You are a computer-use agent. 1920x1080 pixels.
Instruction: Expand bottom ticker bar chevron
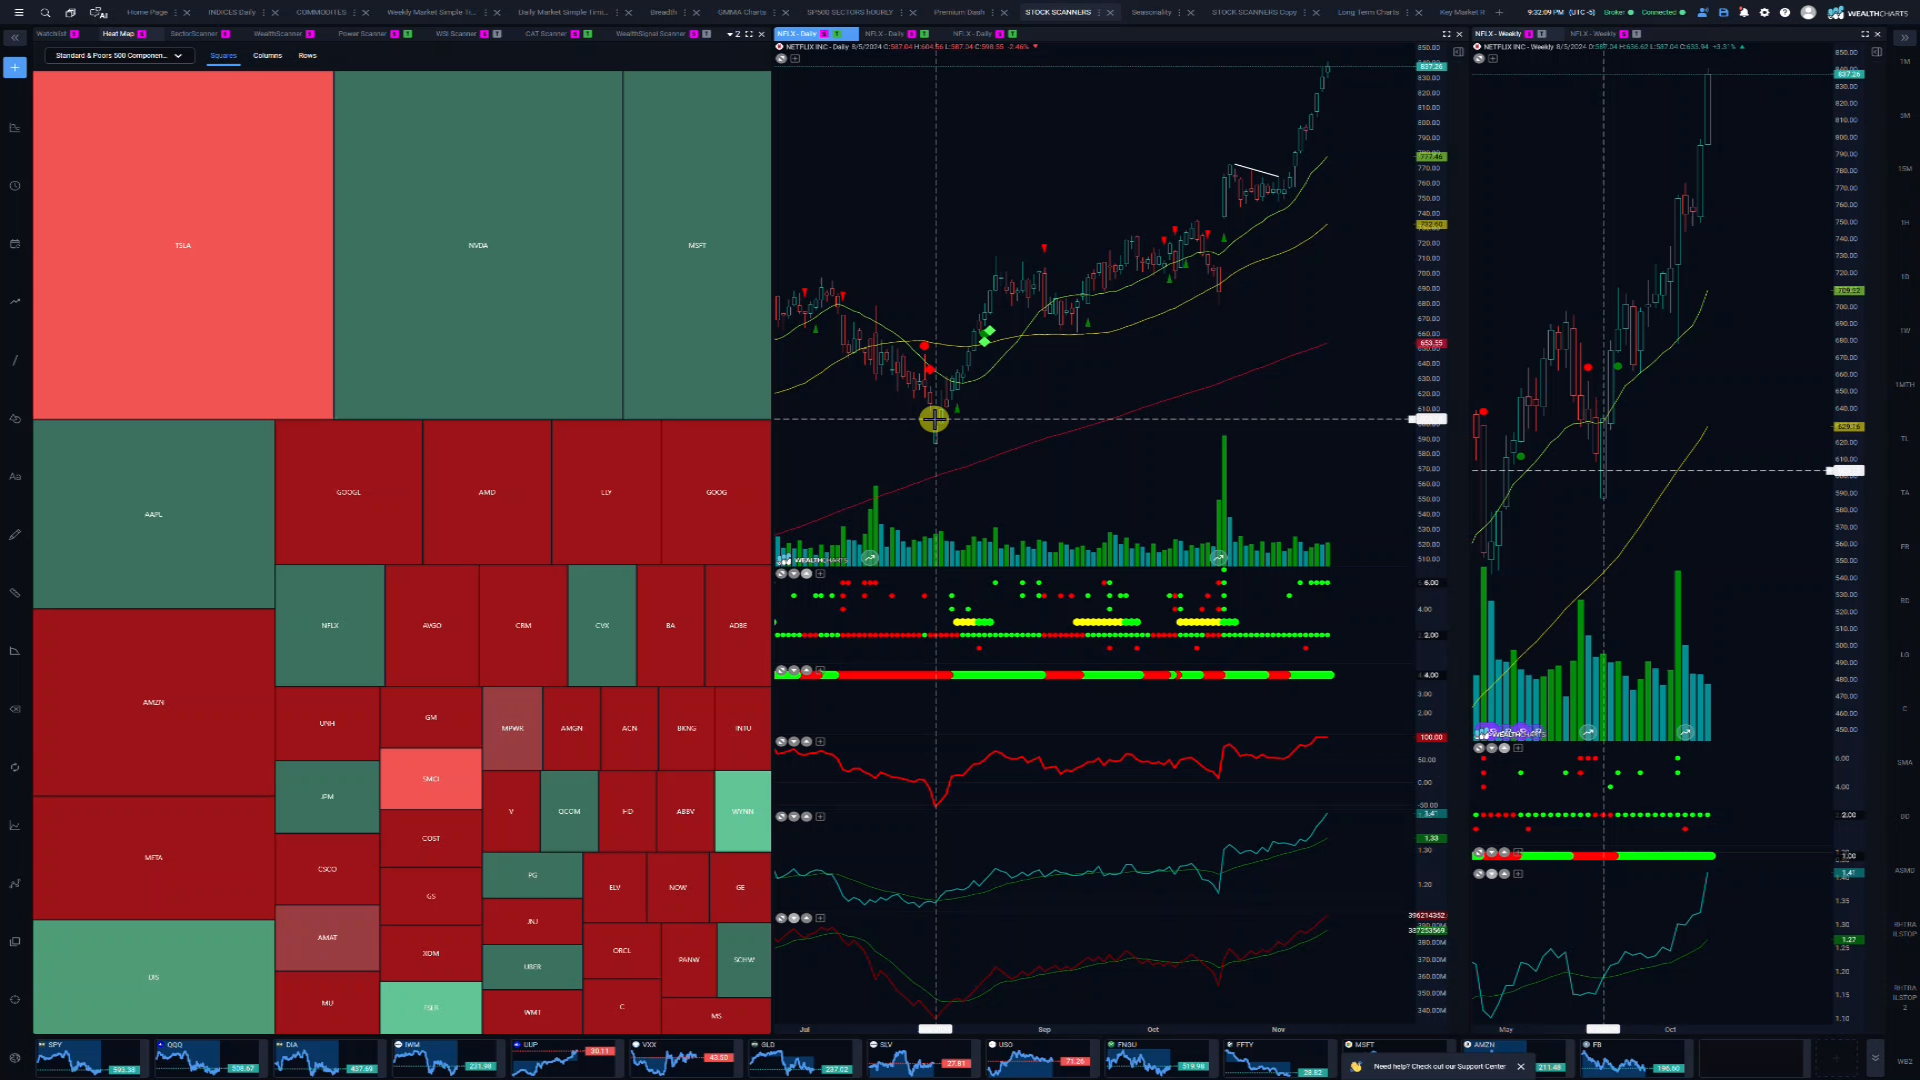coord(1875,1057)
